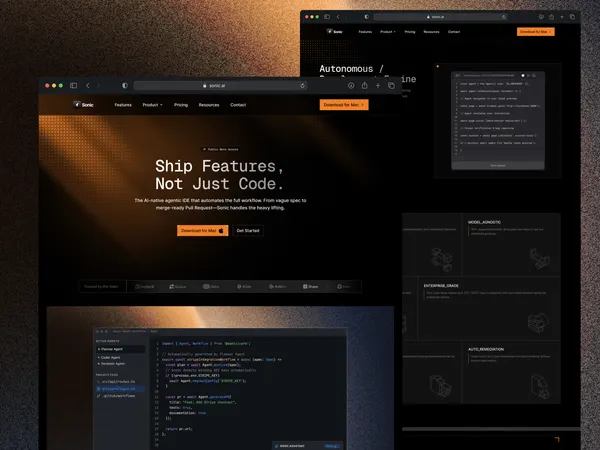
Task: Click the Get Started button
Action: click(x=248, y=230)
